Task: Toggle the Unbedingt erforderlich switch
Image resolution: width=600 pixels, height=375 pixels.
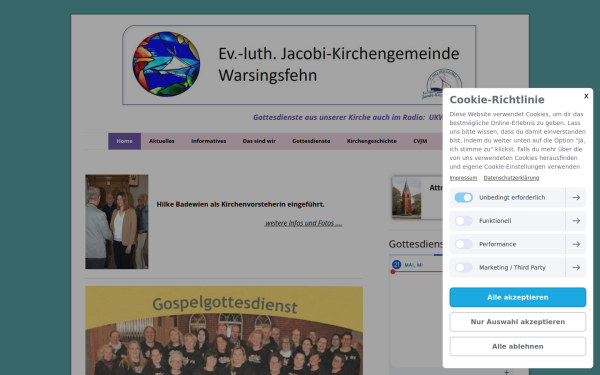Action: 463,197
